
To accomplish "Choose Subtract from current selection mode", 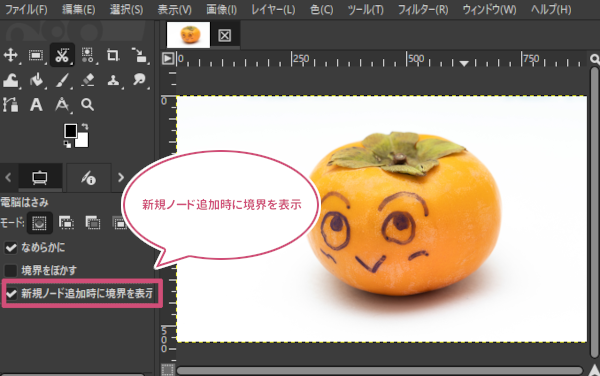I will coord(93,223).
